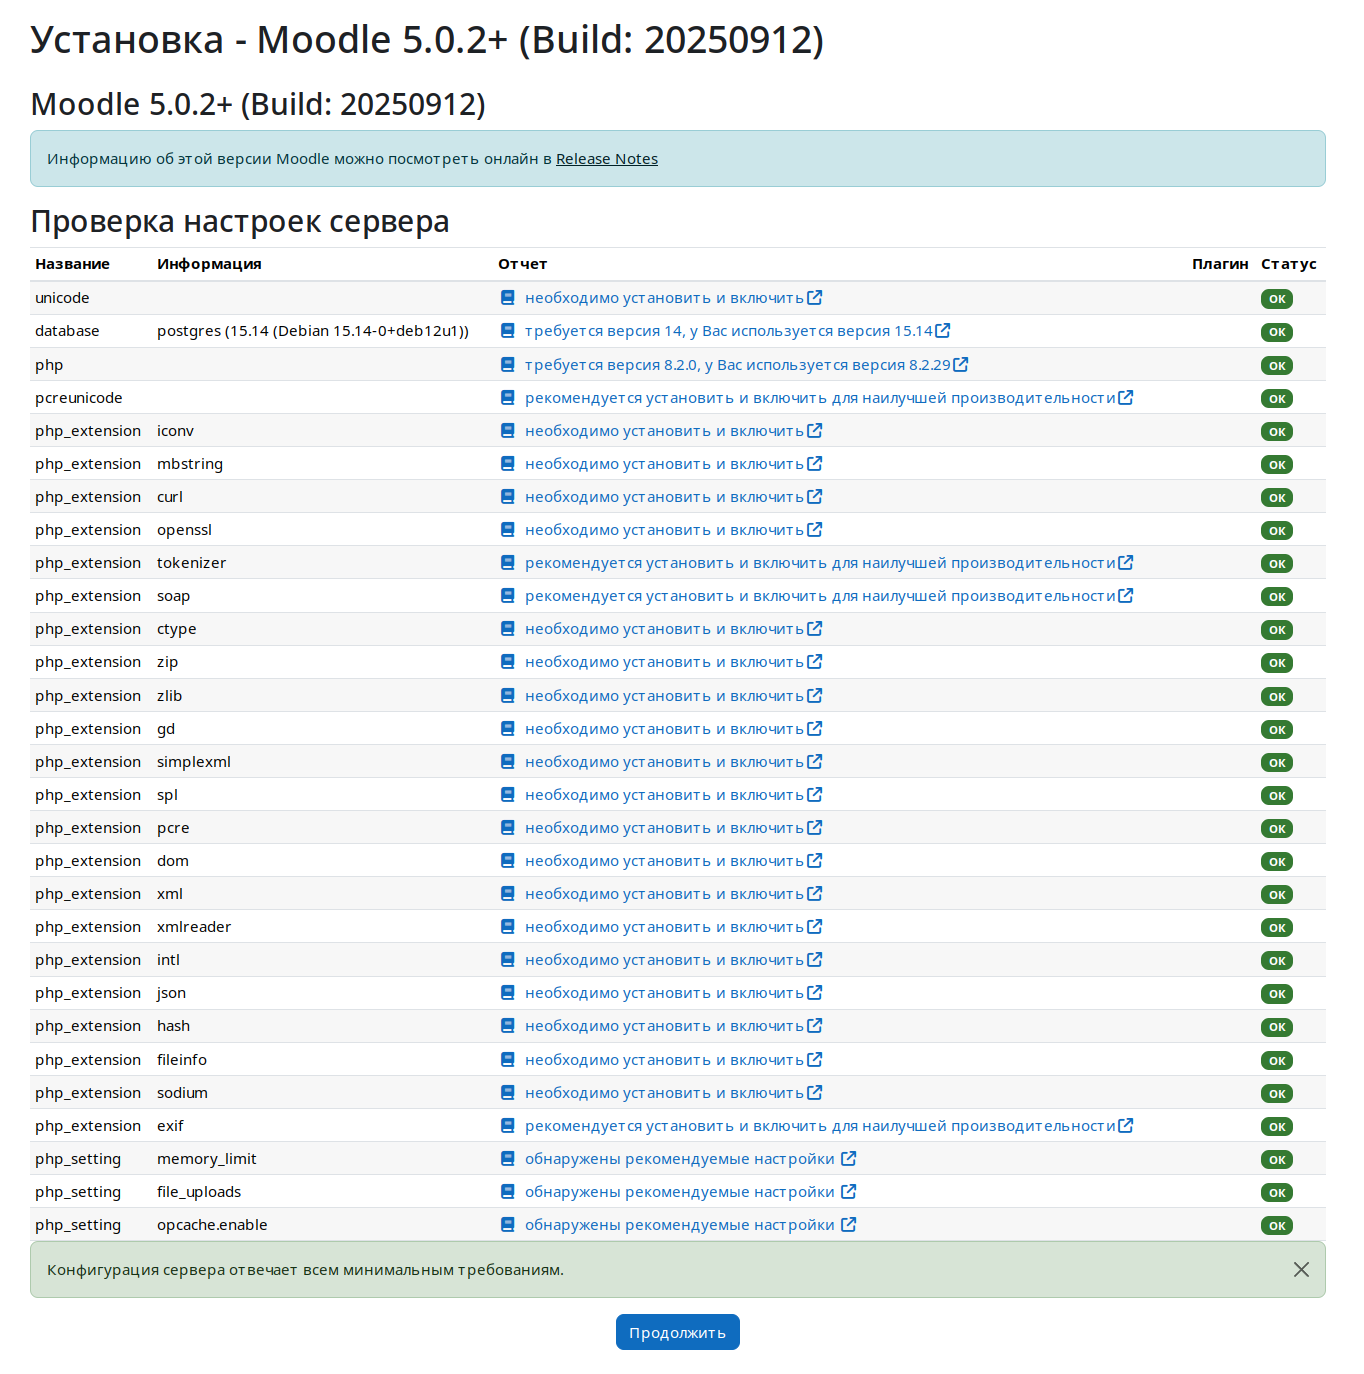Click the book icon in the openssl row
1364x1374 pixels.
click(x=508, y=530)
